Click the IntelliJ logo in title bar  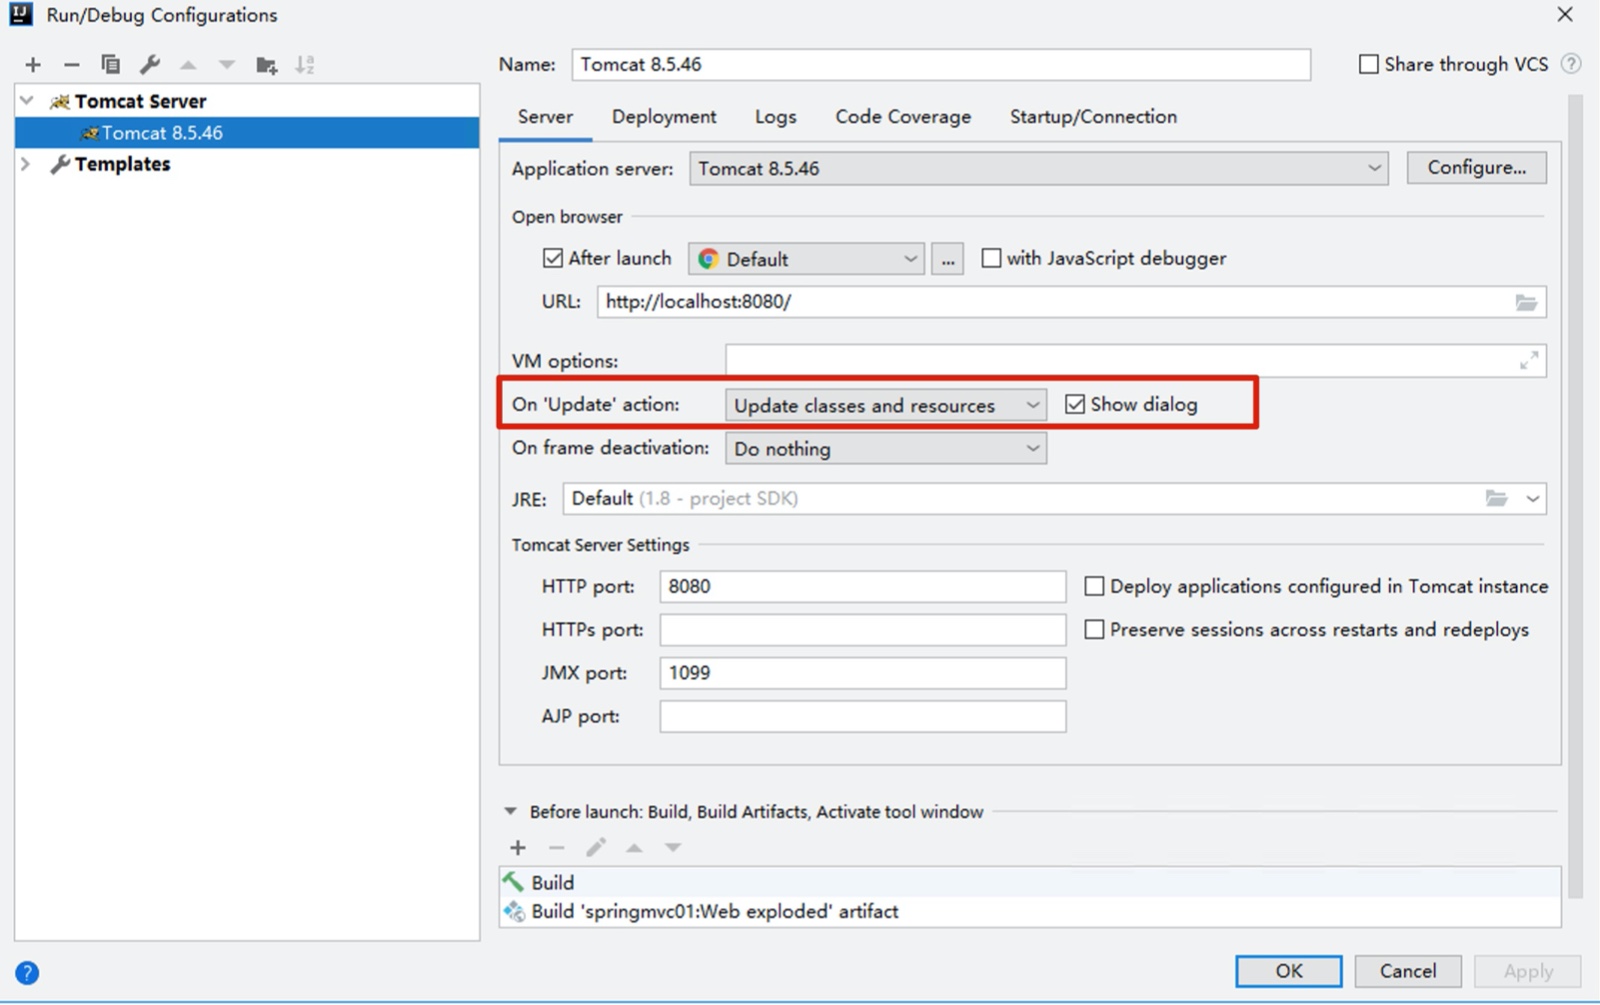[21, 14]
